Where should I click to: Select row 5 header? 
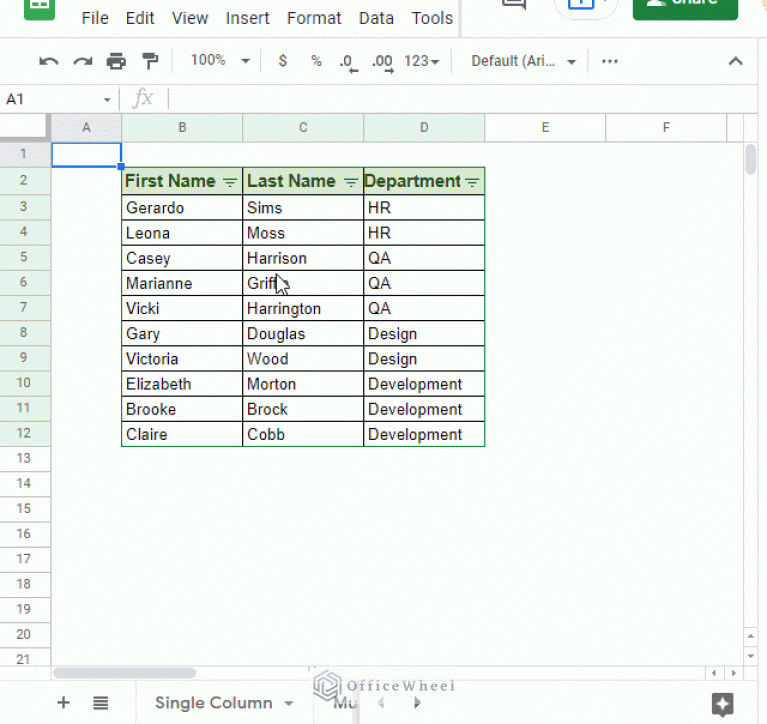pyautogui.click(x=23, y=257)
